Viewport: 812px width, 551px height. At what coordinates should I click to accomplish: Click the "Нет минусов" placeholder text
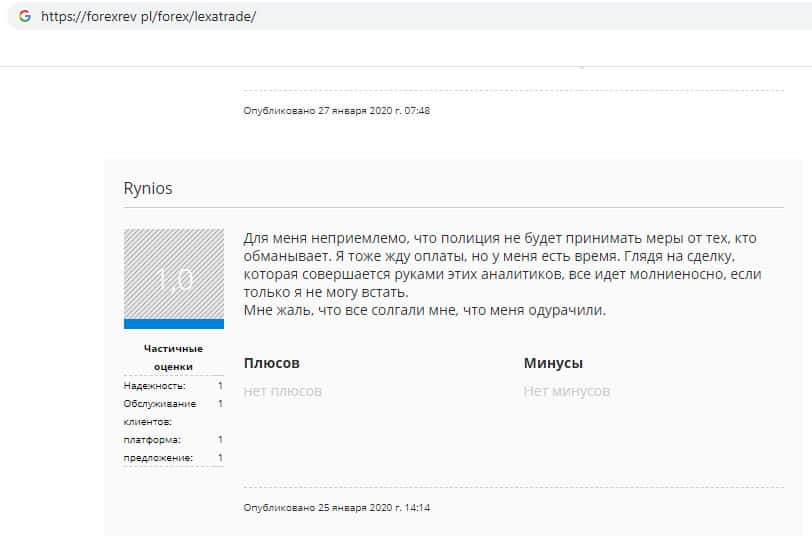tap(566, 391)
